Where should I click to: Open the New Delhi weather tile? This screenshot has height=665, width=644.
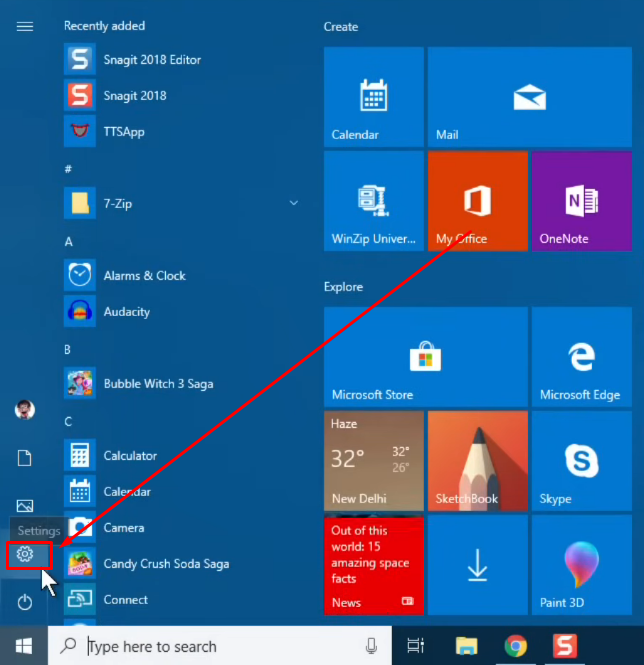[374, 461]
